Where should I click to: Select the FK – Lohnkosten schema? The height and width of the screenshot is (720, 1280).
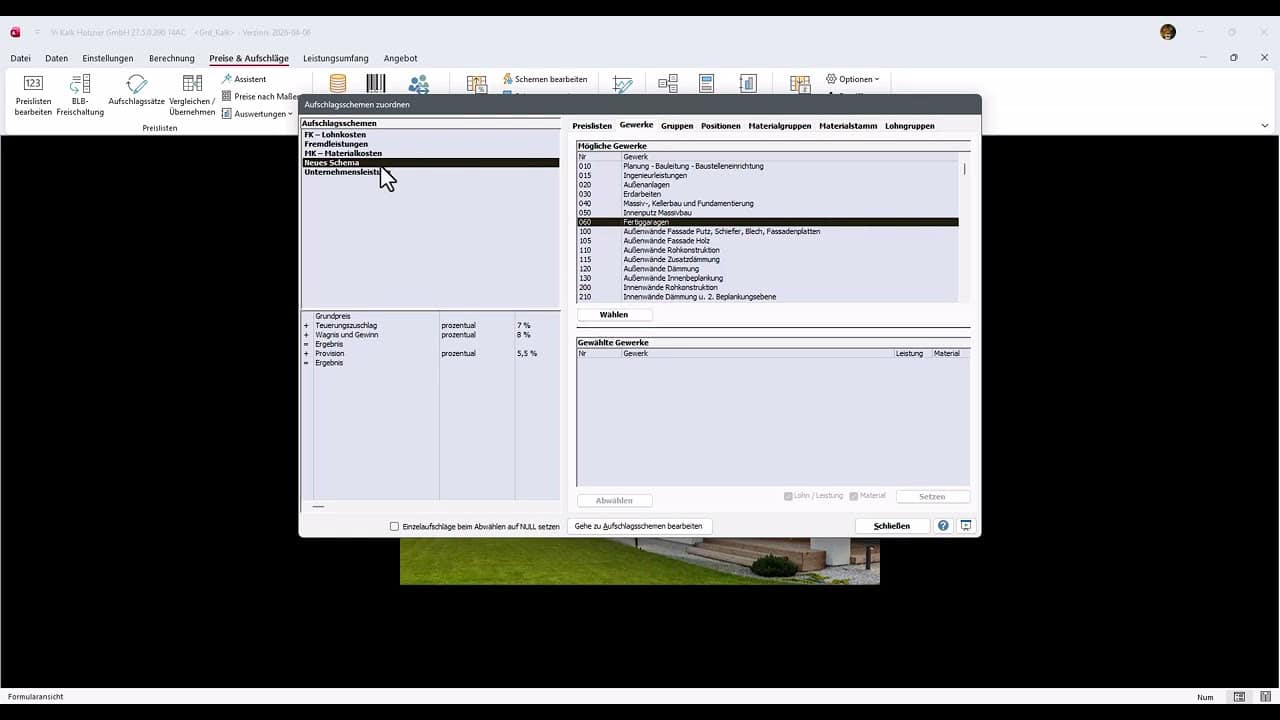click(x=335, y=135)
